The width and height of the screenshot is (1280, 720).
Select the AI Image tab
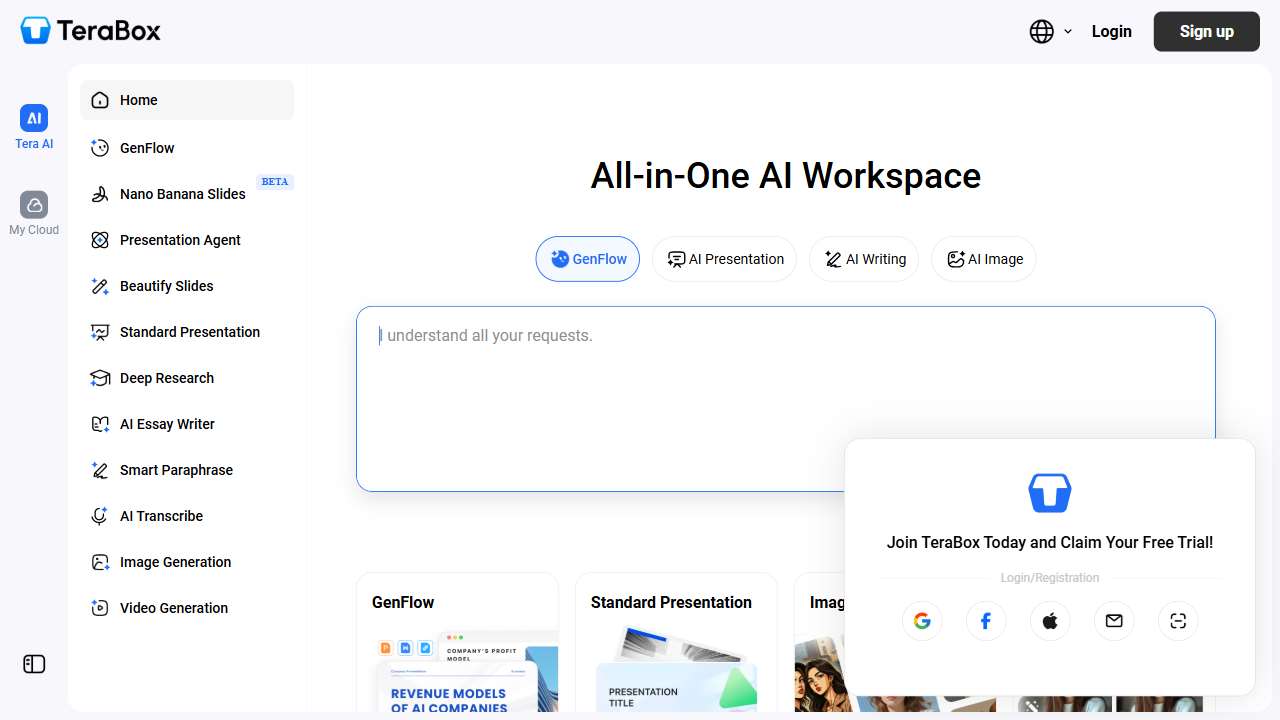click(984, 259)
